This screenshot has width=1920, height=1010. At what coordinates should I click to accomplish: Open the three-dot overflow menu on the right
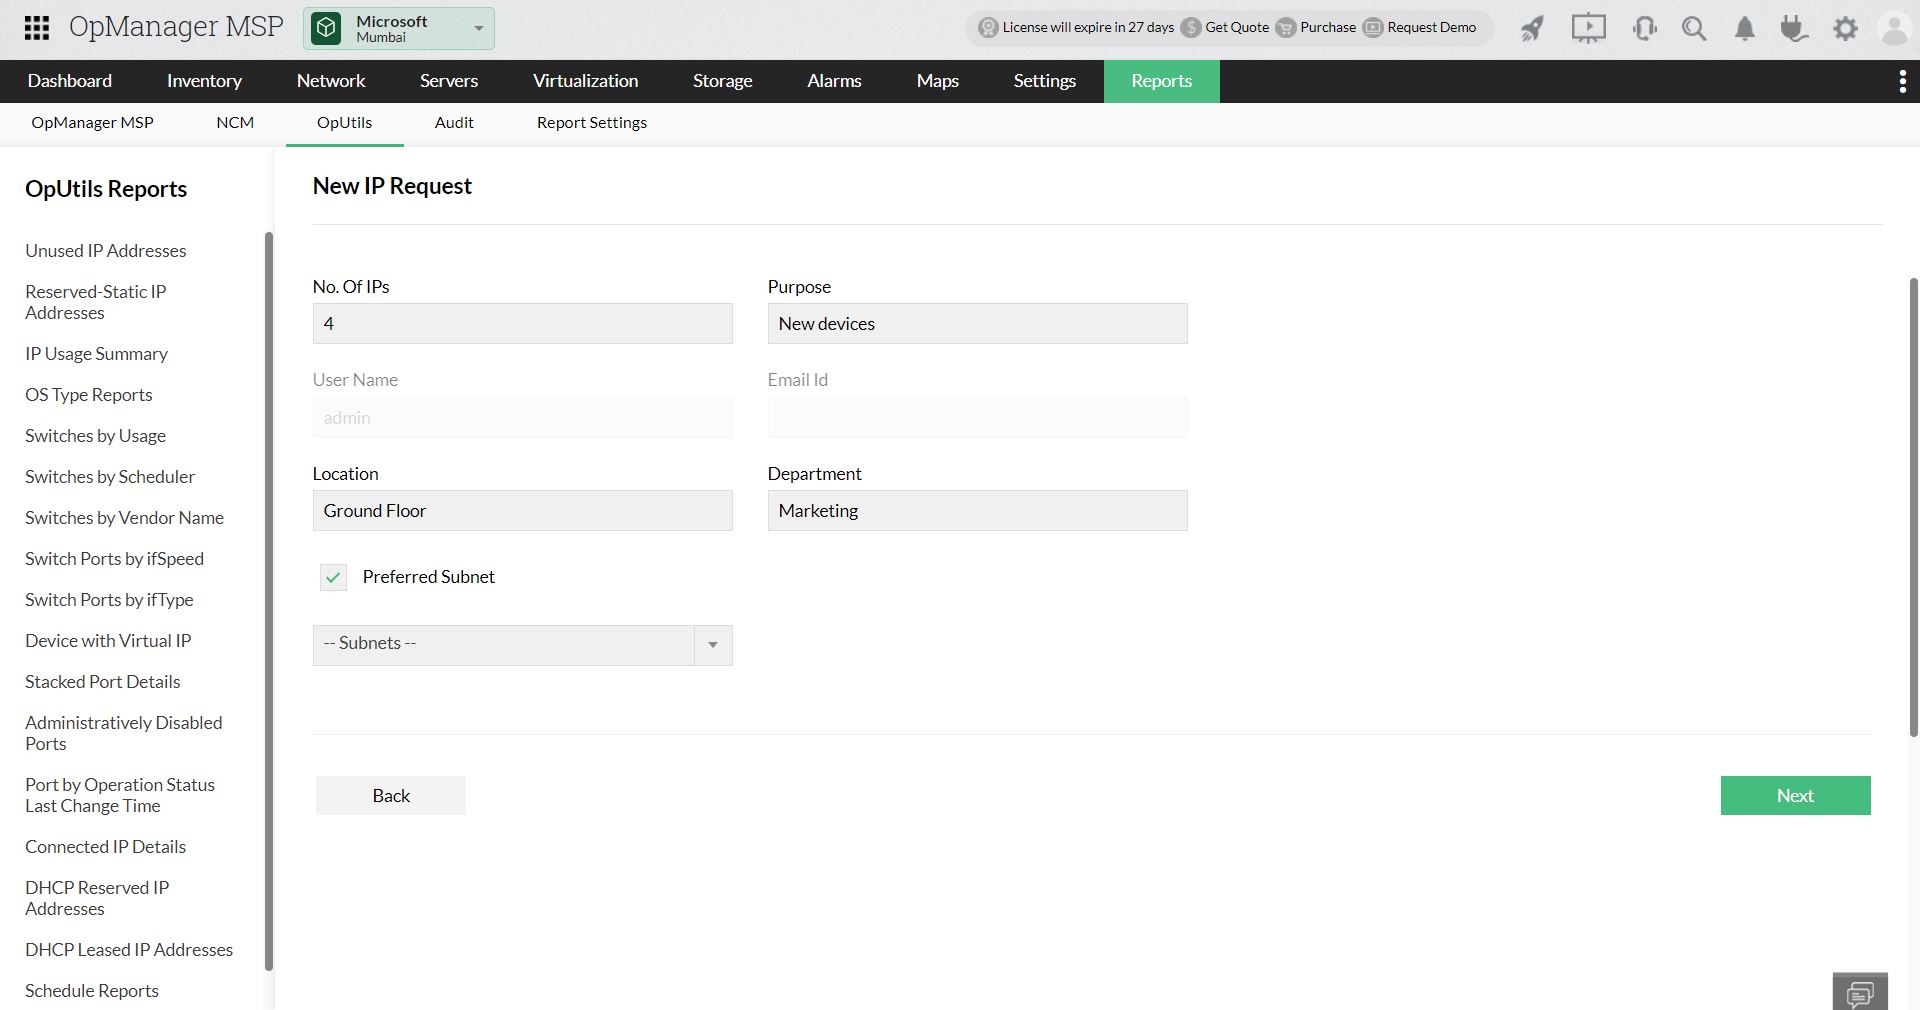pos(1903,81)
